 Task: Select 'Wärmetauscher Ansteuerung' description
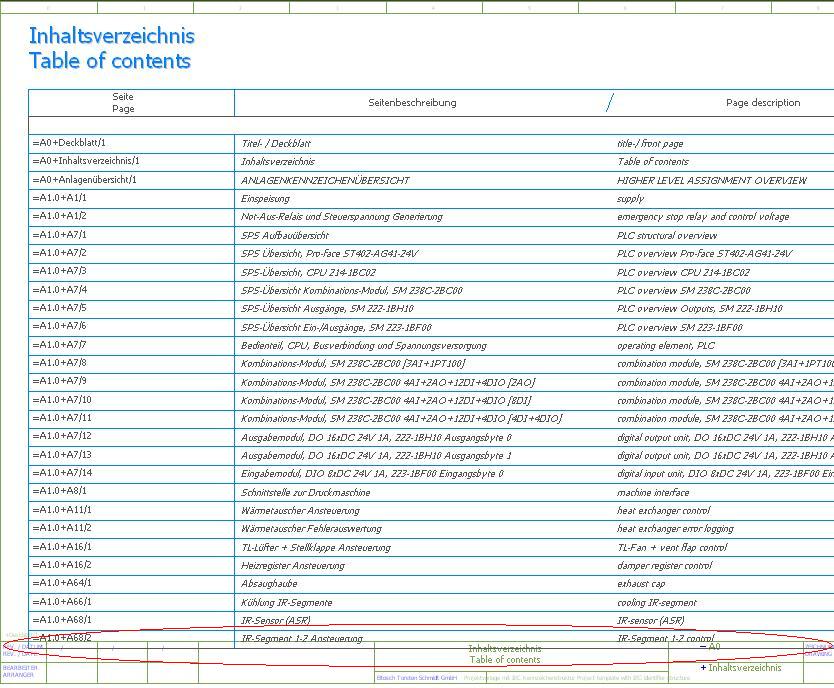coord(300,511)
